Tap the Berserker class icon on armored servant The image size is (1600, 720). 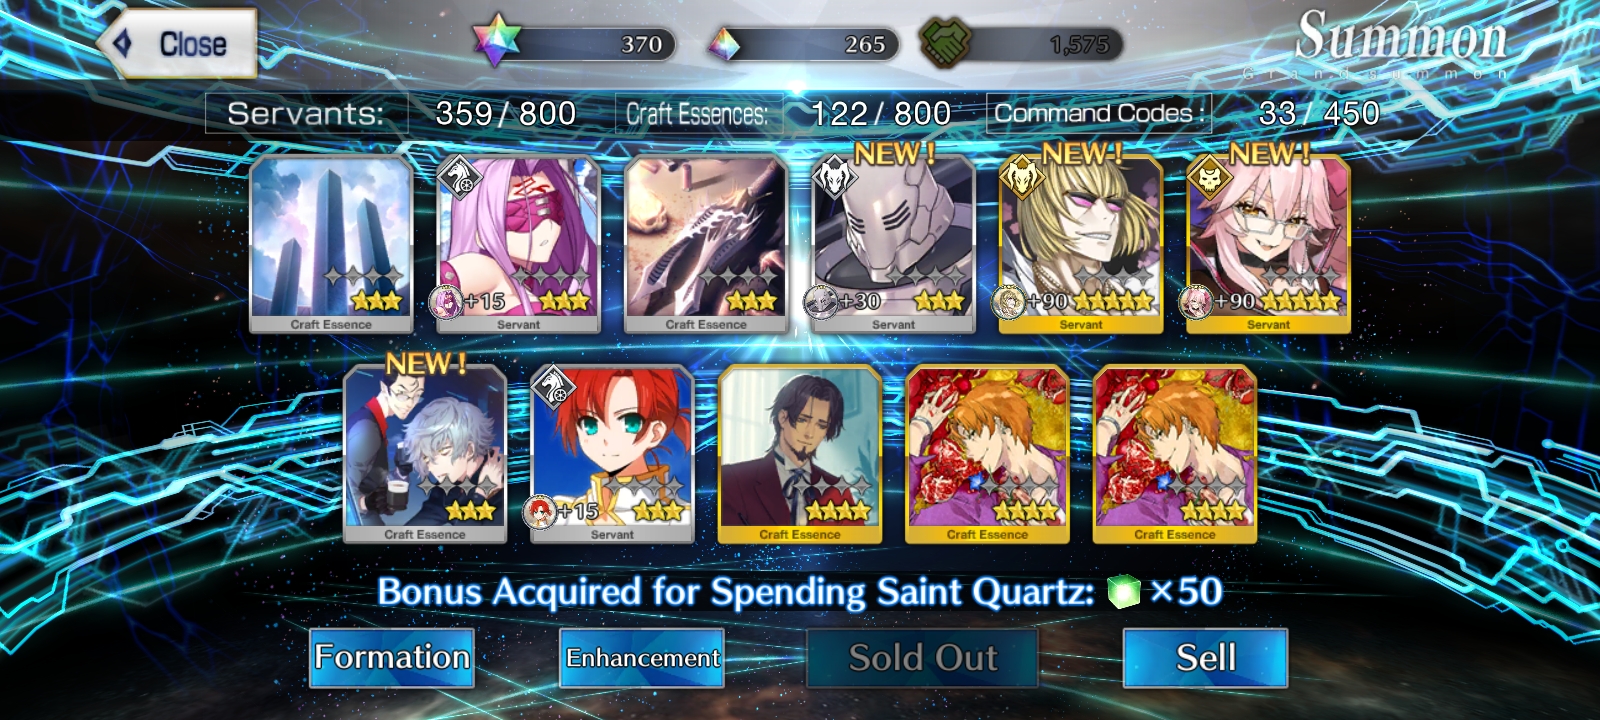click(835, 180)
